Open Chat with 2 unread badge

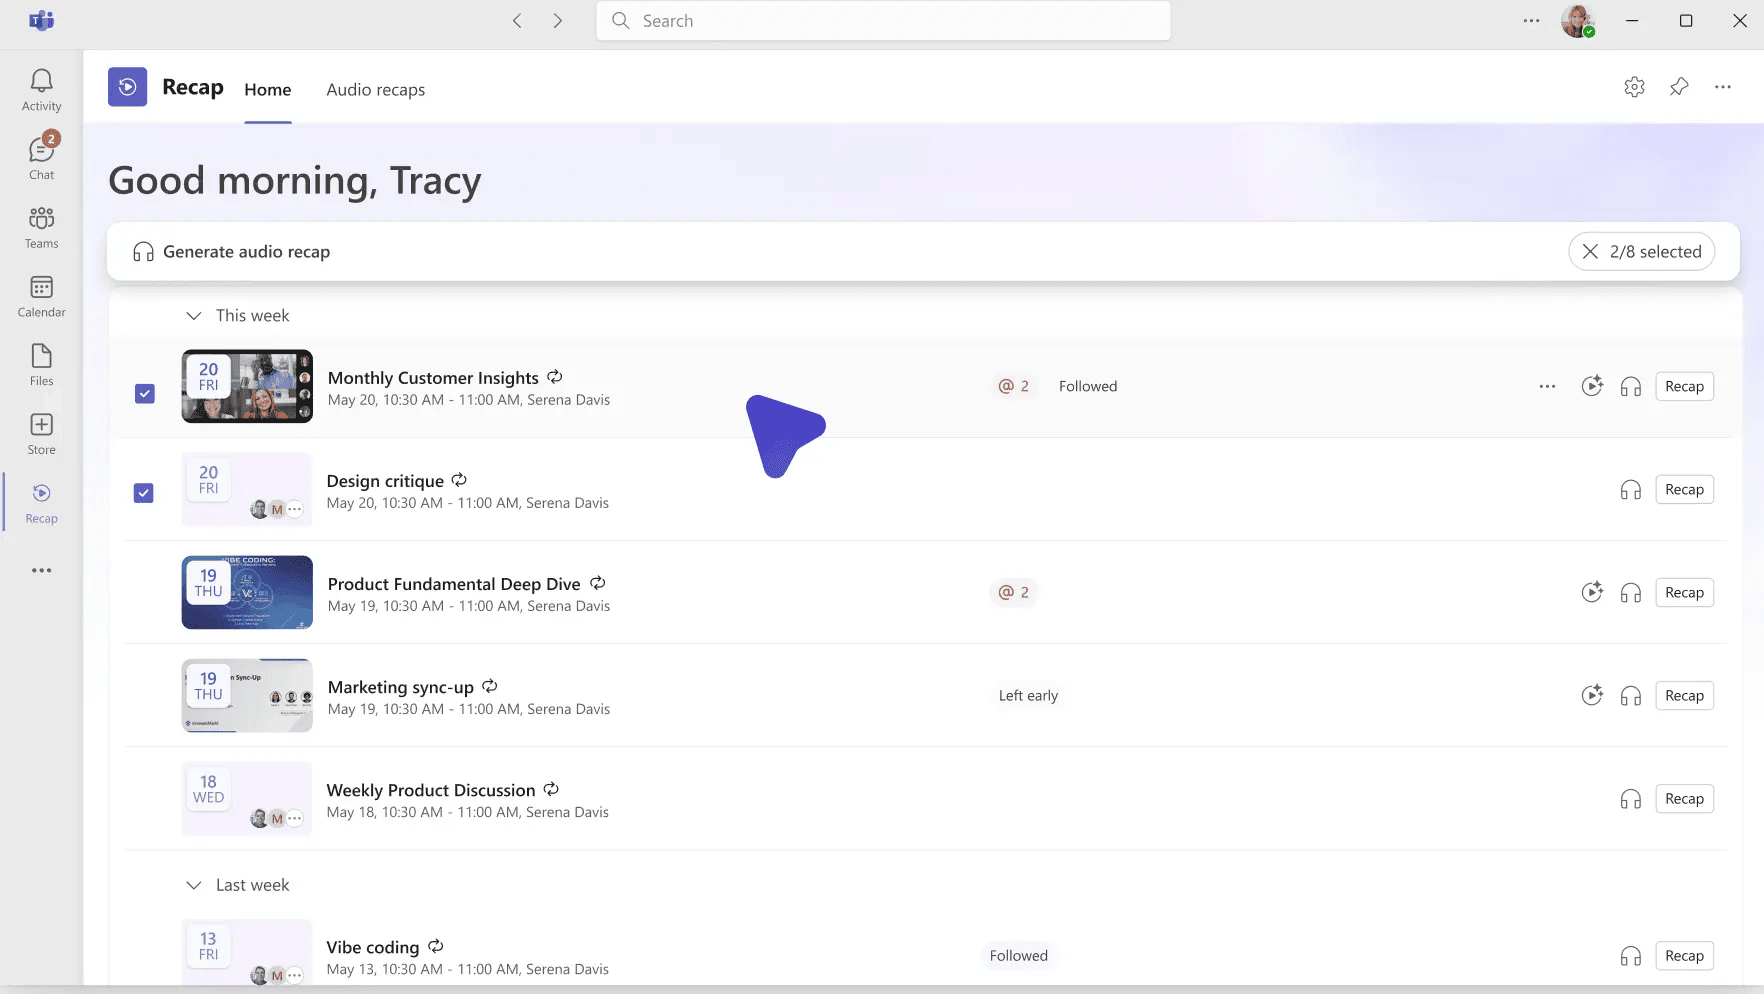(x=41, y=158)
